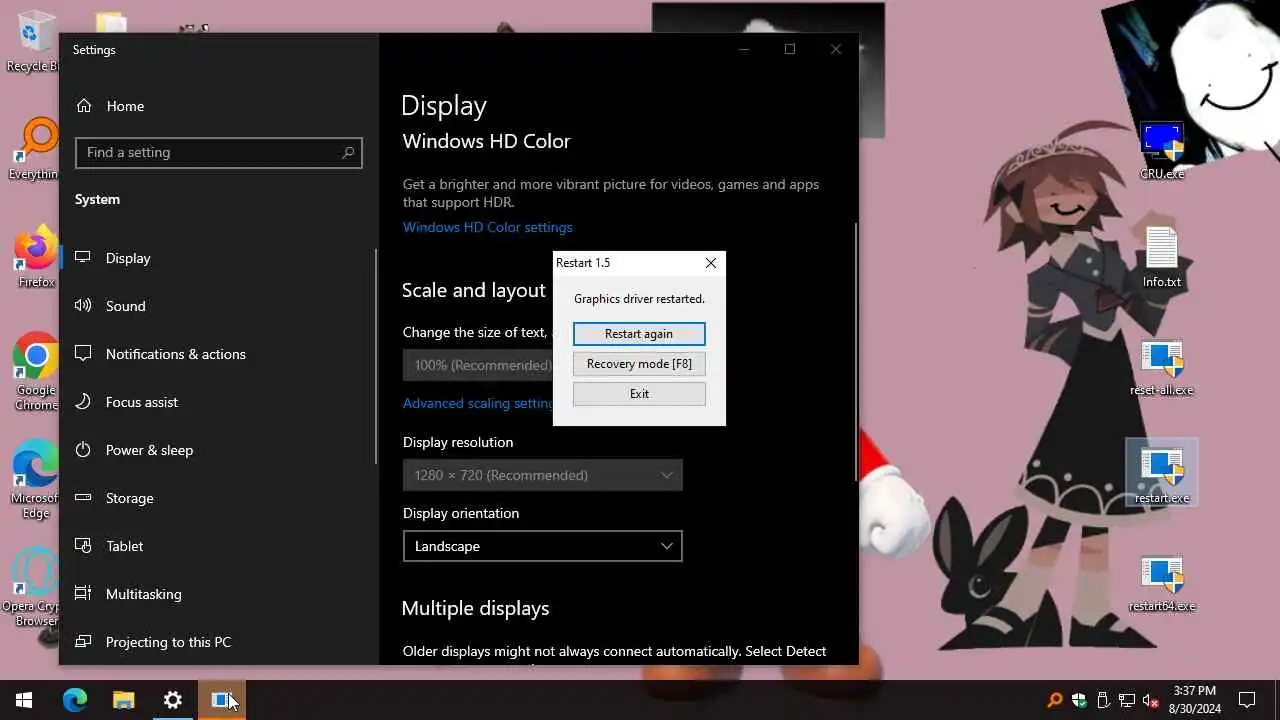Open the Display resolution dropdown
Screen dimensions: 1280x720
pos(543,475)
